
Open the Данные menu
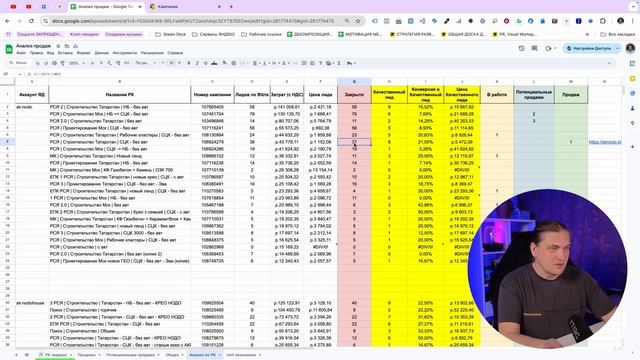[x=102, y=53]
